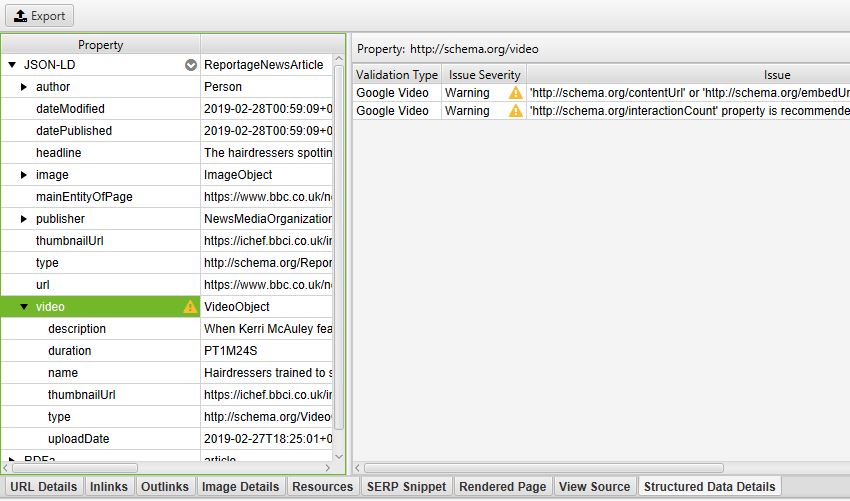The image size is (850, 501).
Task: Select the headline property row
Action: [x=100, y=153]
